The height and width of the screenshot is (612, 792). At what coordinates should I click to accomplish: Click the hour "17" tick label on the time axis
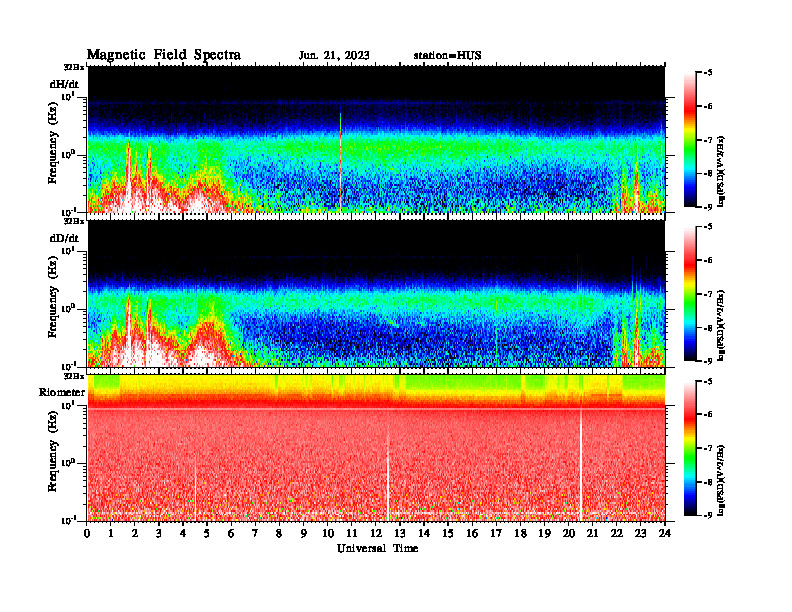click(496, 533)
